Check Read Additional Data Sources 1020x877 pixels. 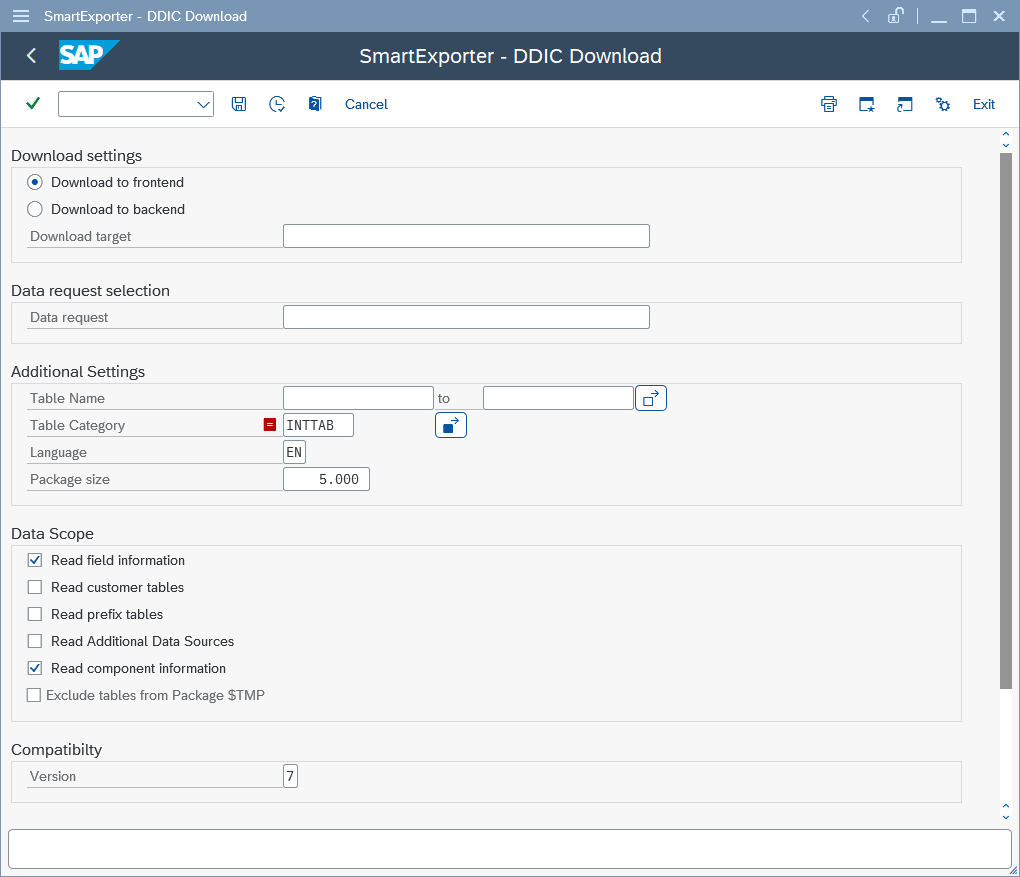[x=35, y=641]
